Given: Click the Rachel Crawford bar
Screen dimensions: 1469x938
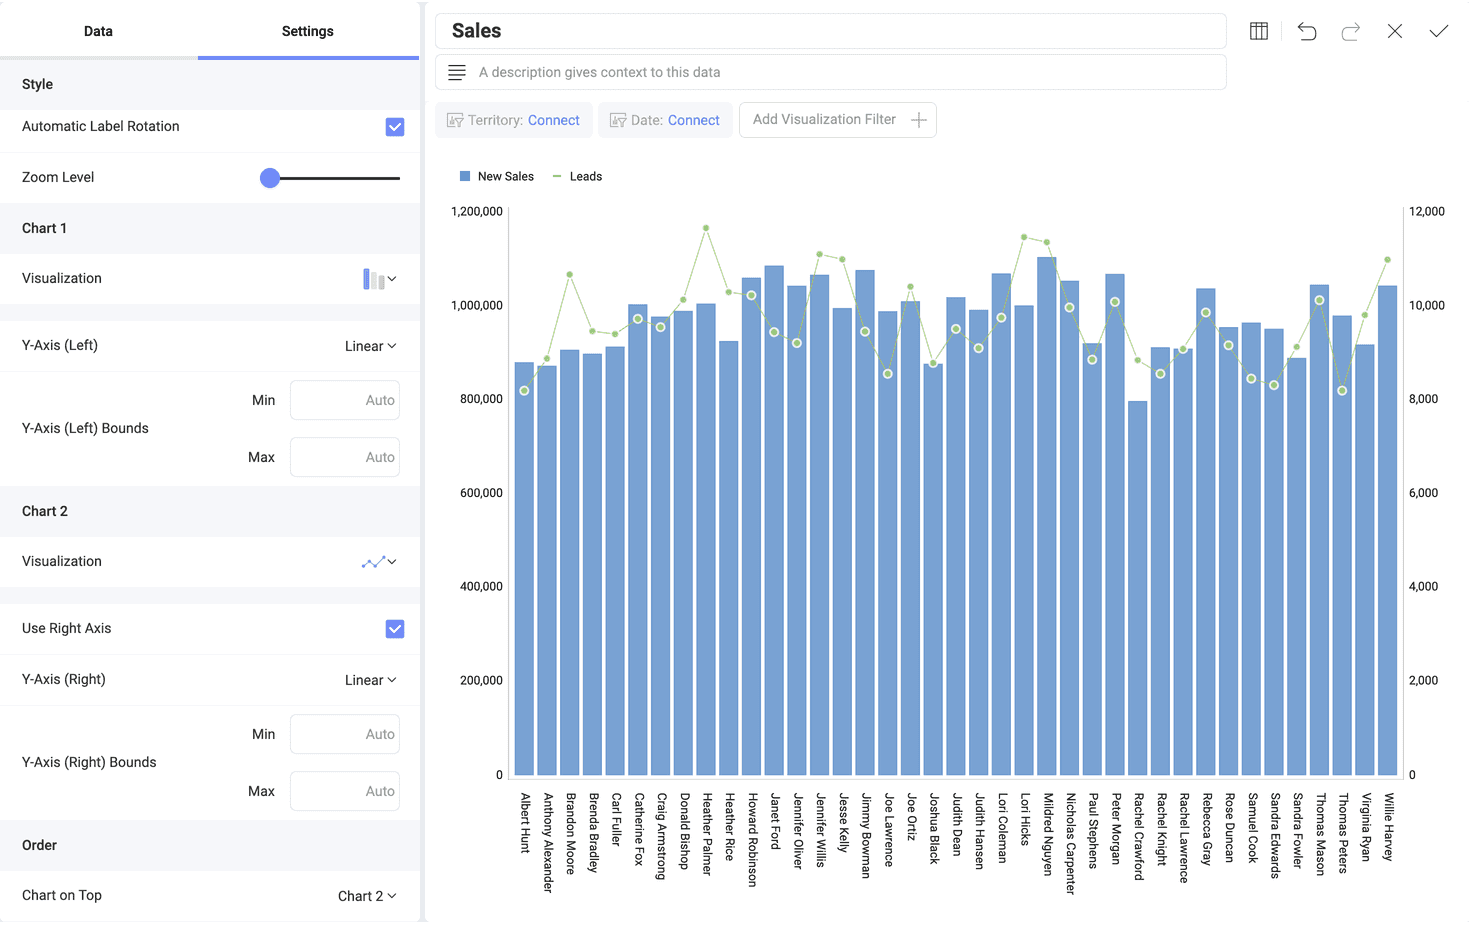Looking at the screenshot, I should click(x=1138, y=588).
